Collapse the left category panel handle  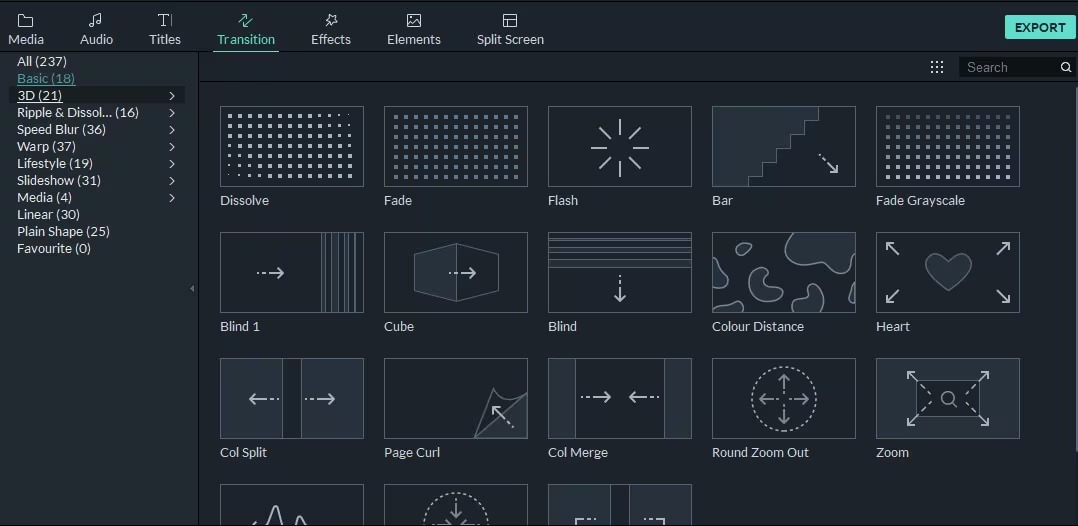coord(192,289)
